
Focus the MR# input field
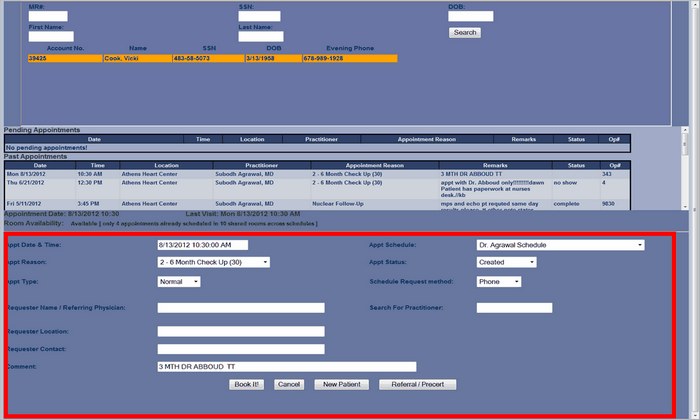(48, 17)
